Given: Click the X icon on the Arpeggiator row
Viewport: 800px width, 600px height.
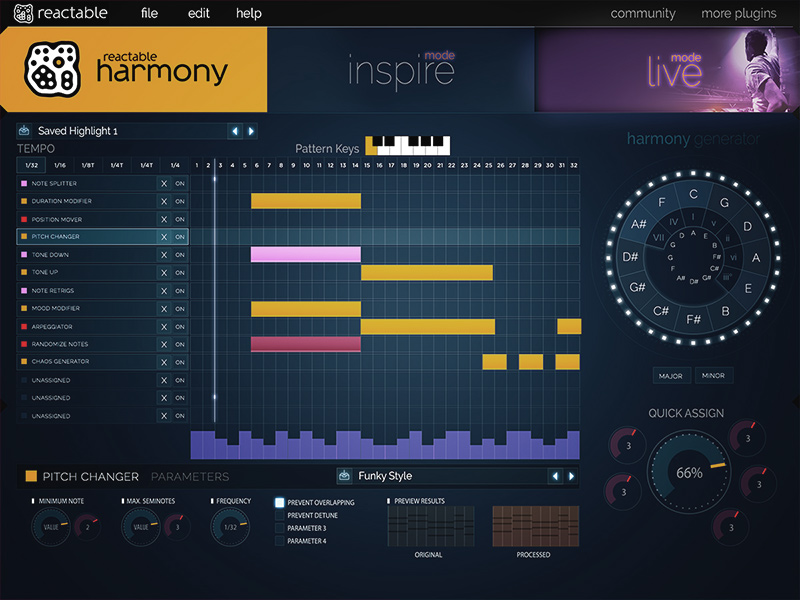Looking at the screenshot, I should point(164,326).
